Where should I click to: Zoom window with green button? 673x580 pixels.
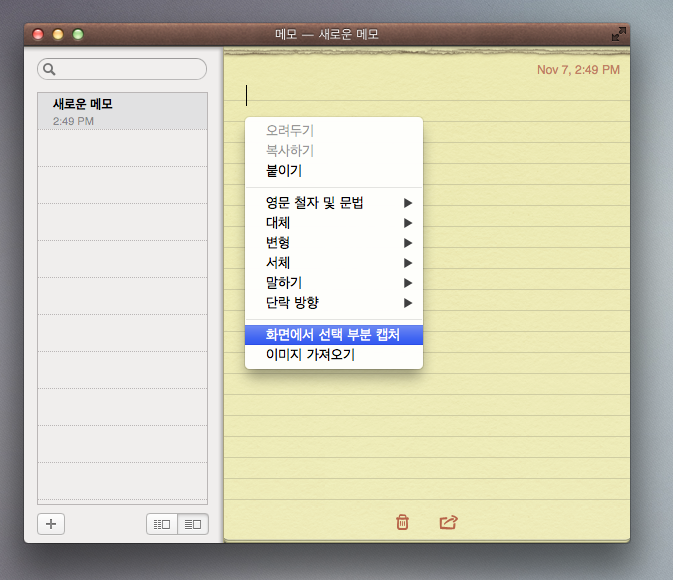[x=78, y=34]
